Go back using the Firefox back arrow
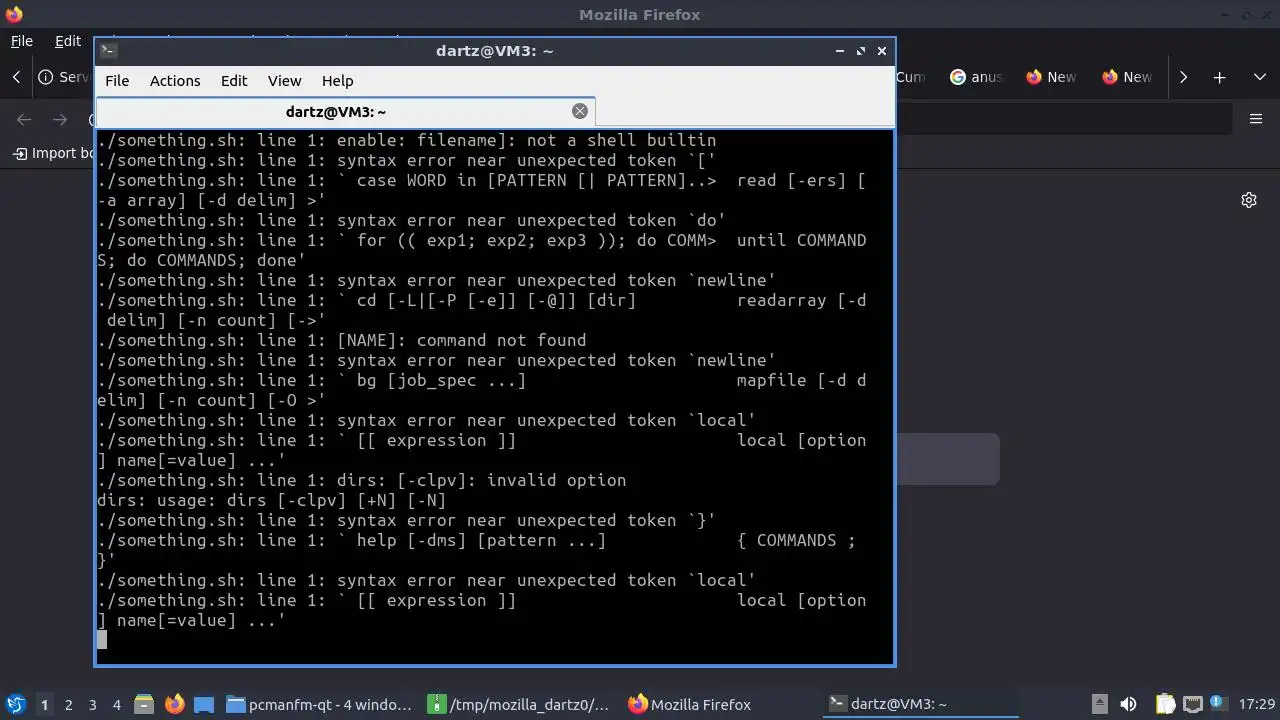Viewport: 1280px width, 720px height. point(24,119)
